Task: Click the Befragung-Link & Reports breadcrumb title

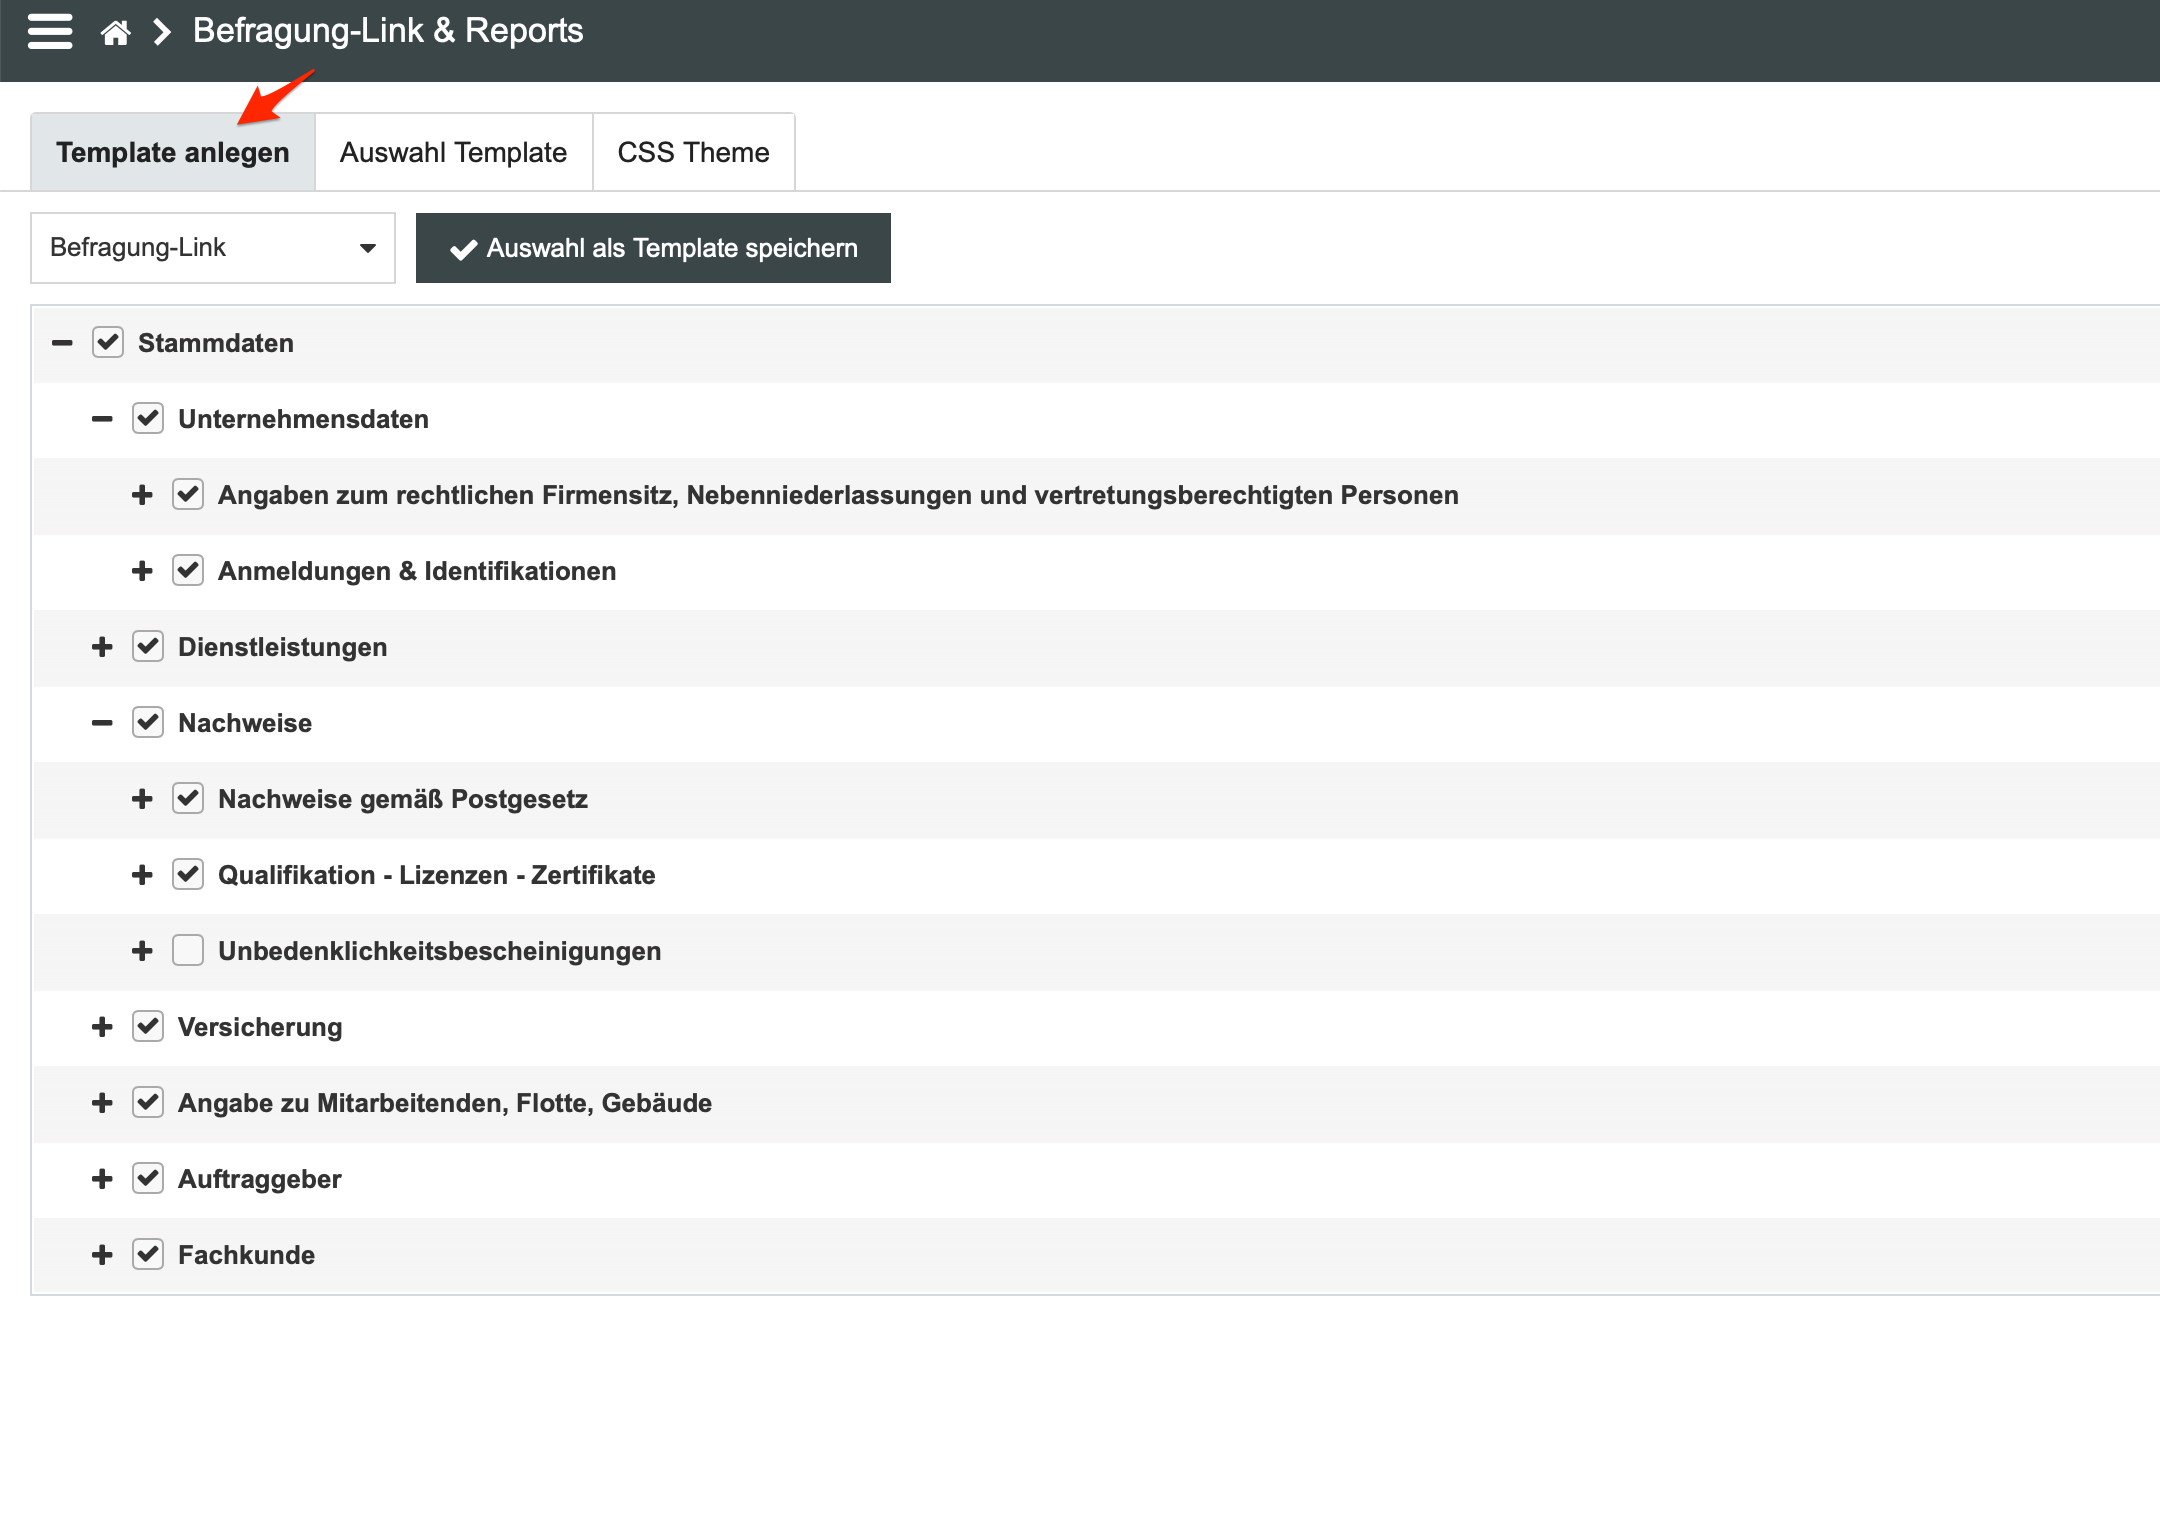Action: coord(388,31)
